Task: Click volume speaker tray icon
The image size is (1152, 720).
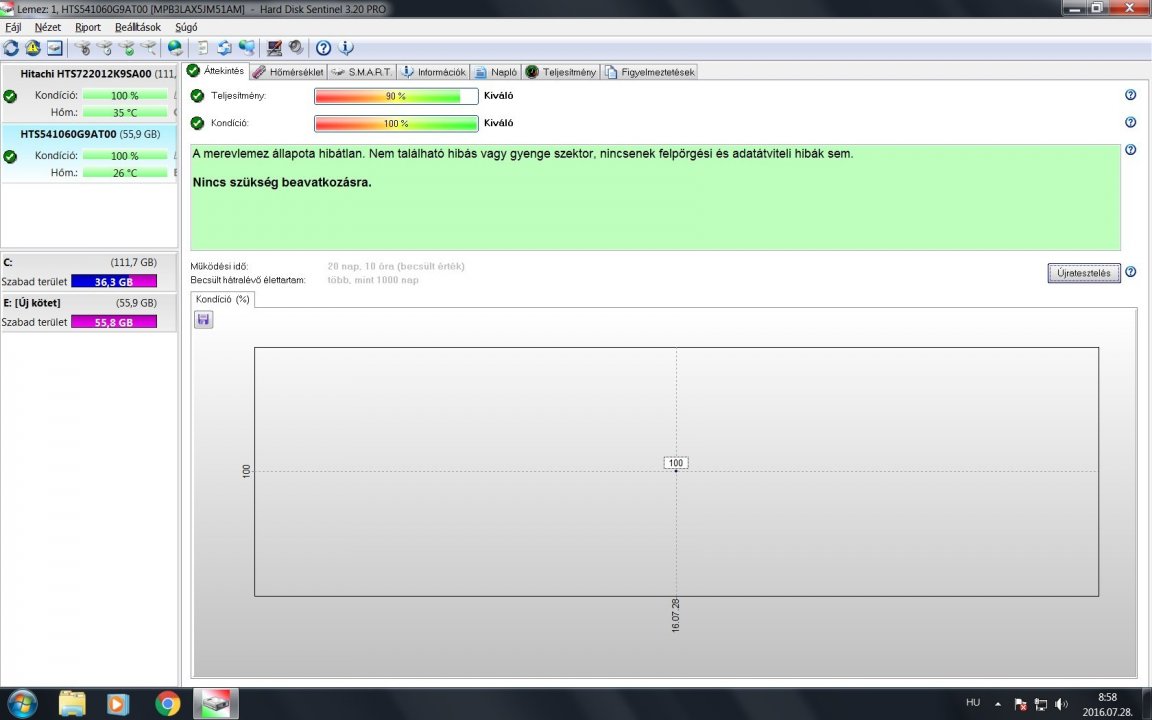Action: pos(1061,705)
